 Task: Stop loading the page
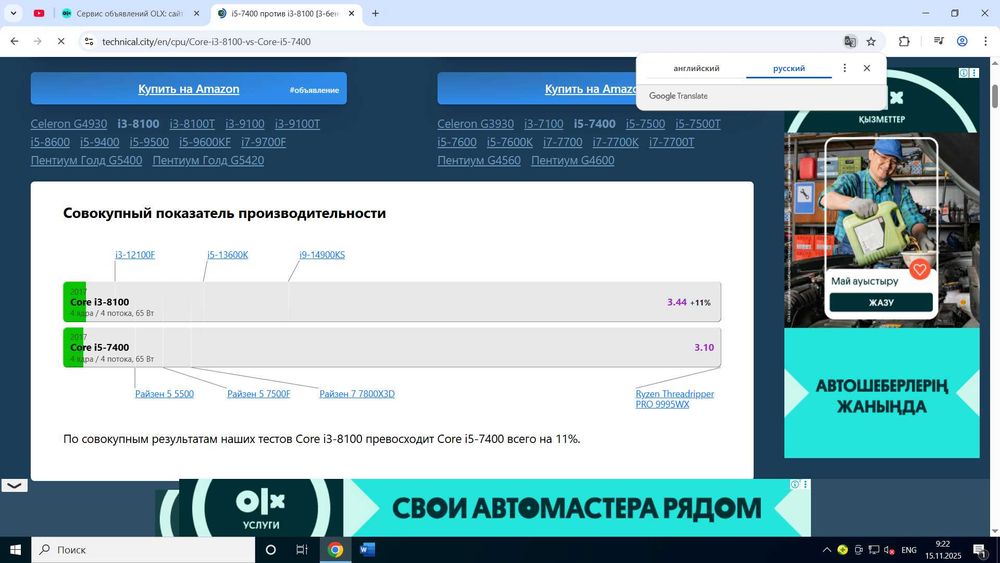pyautogui.click(x=61, y=41)
